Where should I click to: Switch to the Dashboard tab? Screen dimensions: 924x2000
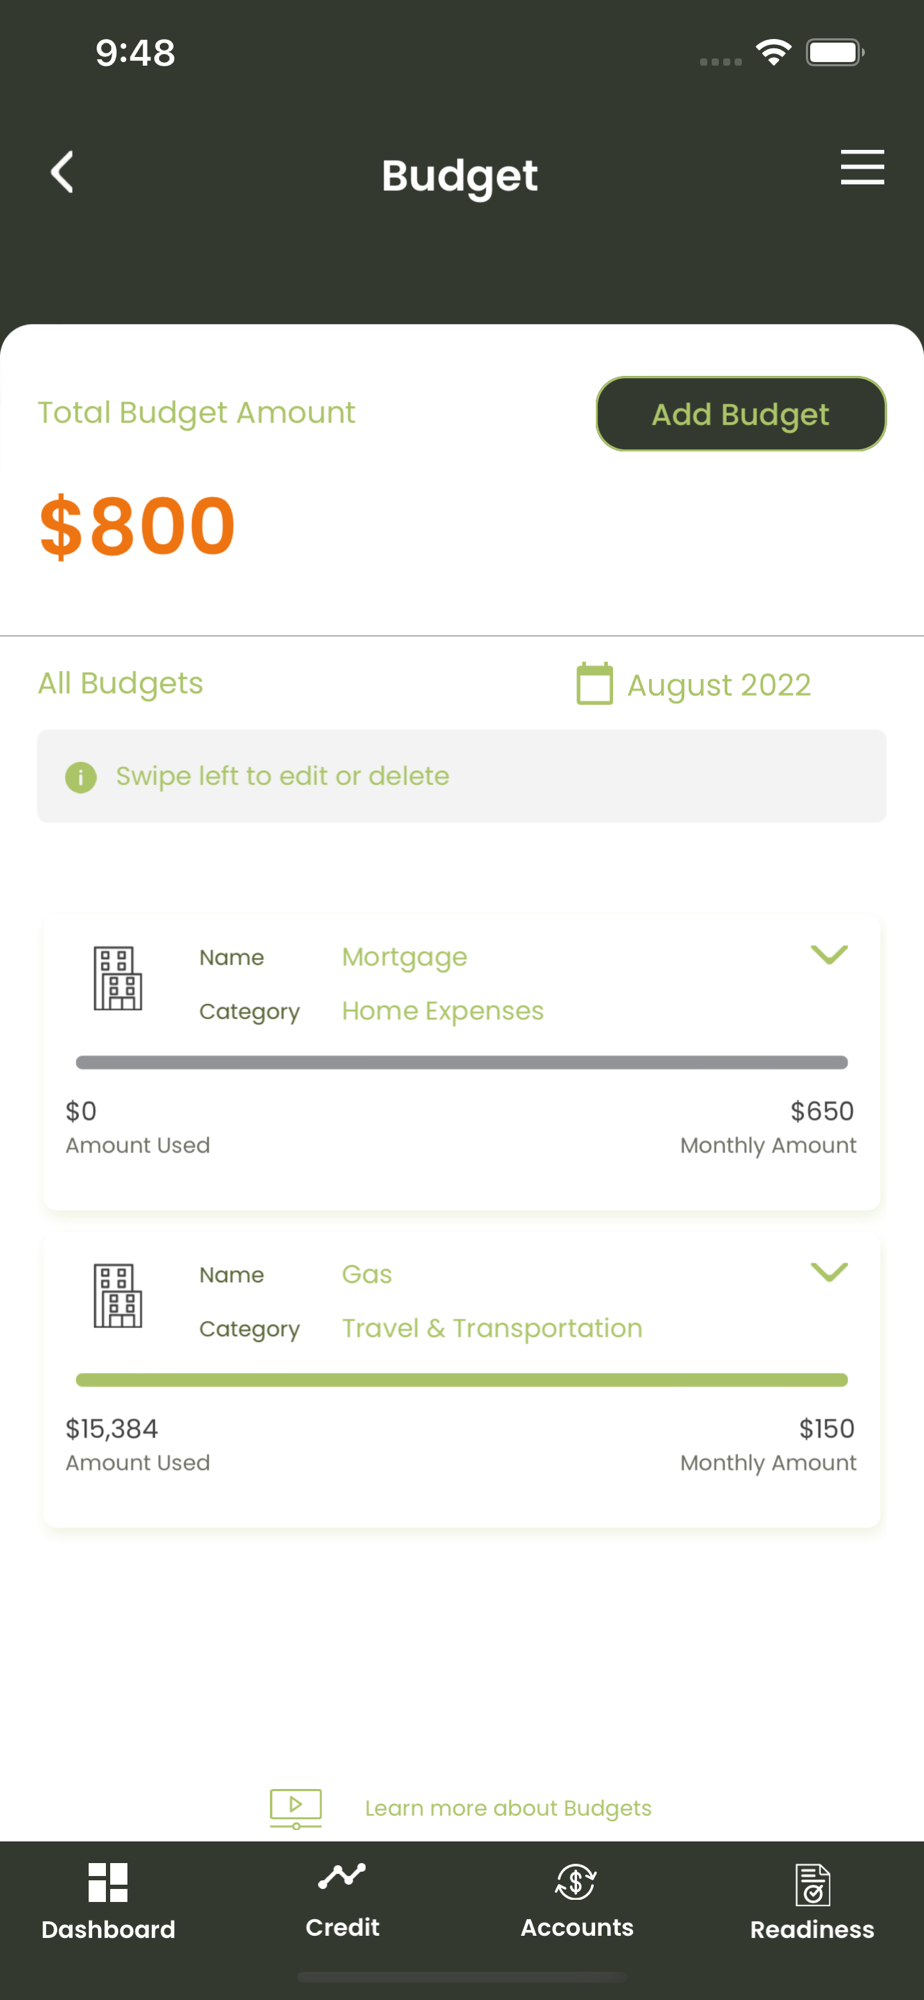click(108, 1902)
